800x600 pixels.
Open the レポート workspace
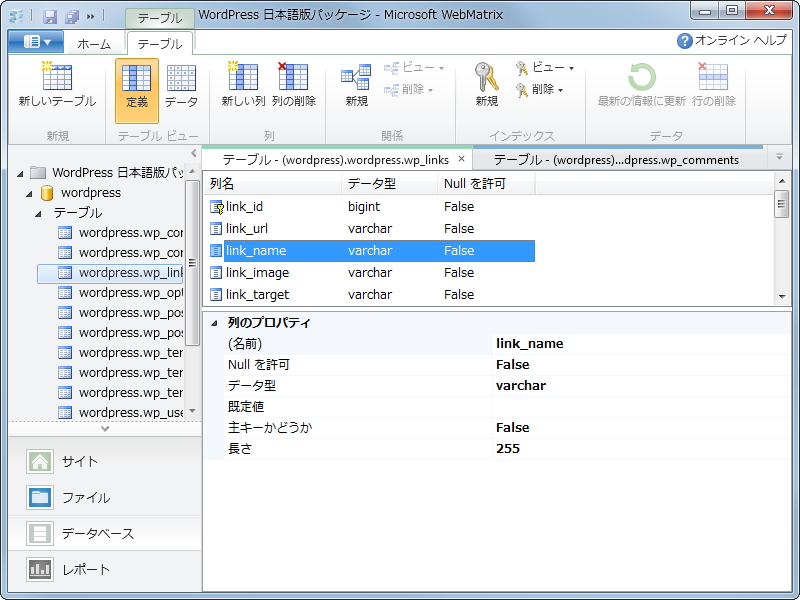point(105,569)
